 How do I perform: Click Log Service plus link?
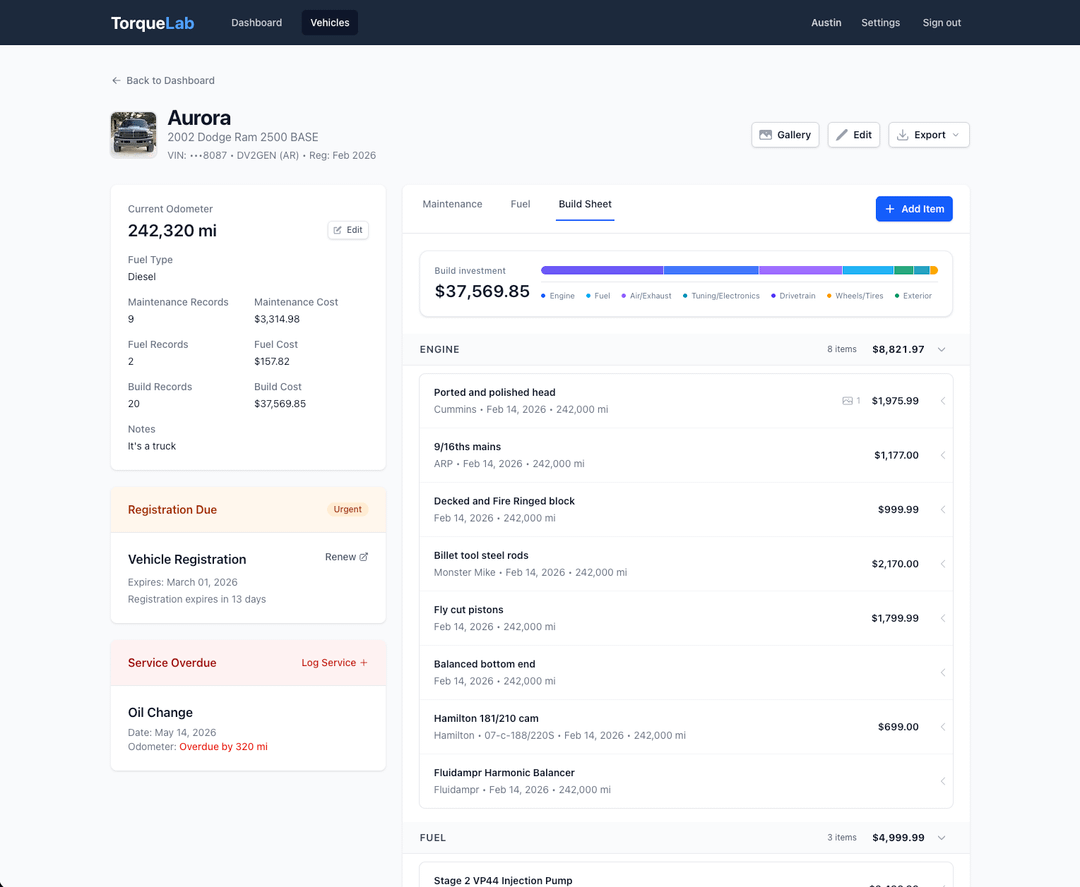334,663
